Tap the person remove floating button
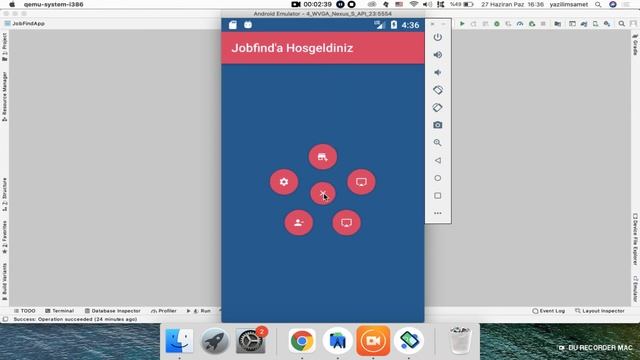This screenshot has width=640, height=360. [299, 222]
